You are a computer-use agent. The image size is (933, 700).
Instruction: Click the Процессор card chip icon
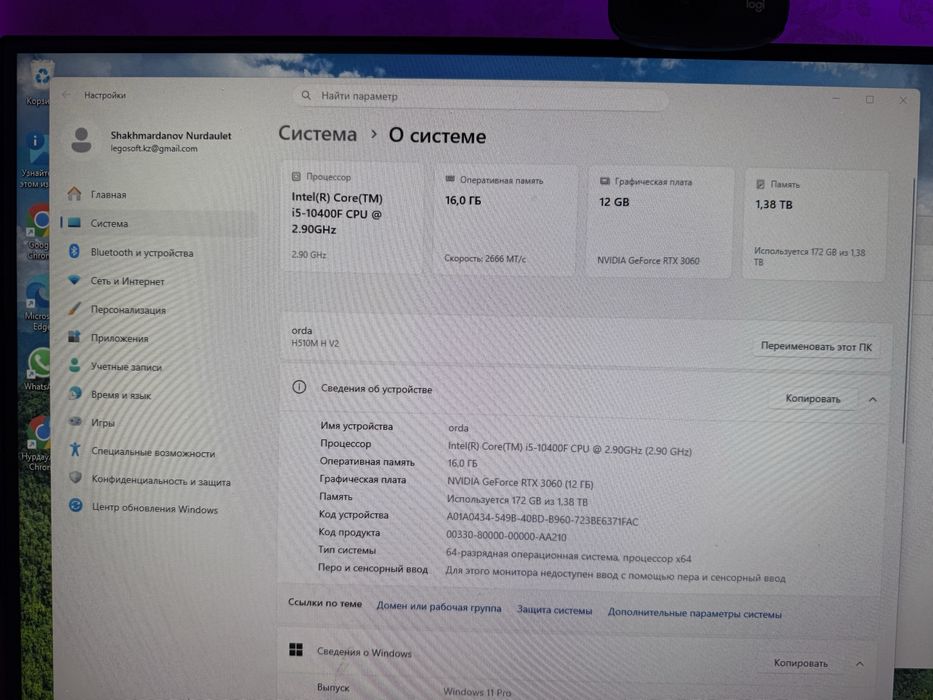tap(296, 176)
